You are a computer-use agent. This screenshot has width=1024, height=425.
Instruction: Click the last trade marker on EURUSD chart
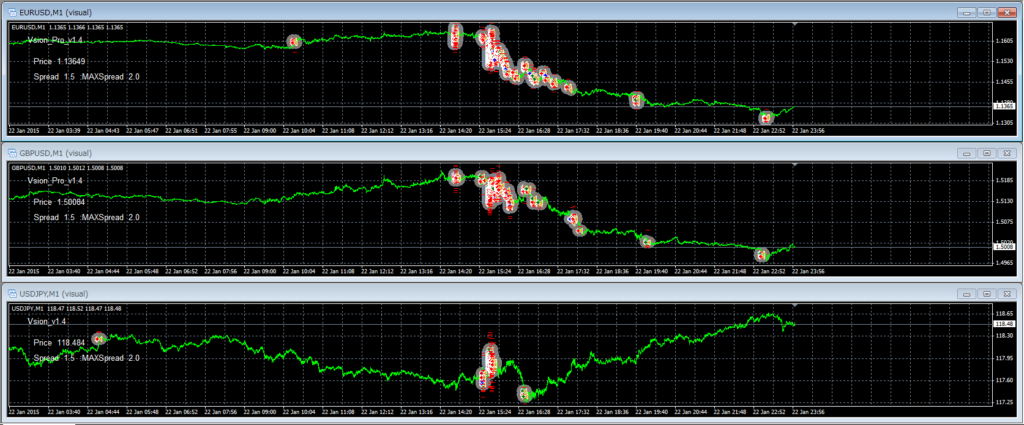pyautogui.click(x=766, y=117)
